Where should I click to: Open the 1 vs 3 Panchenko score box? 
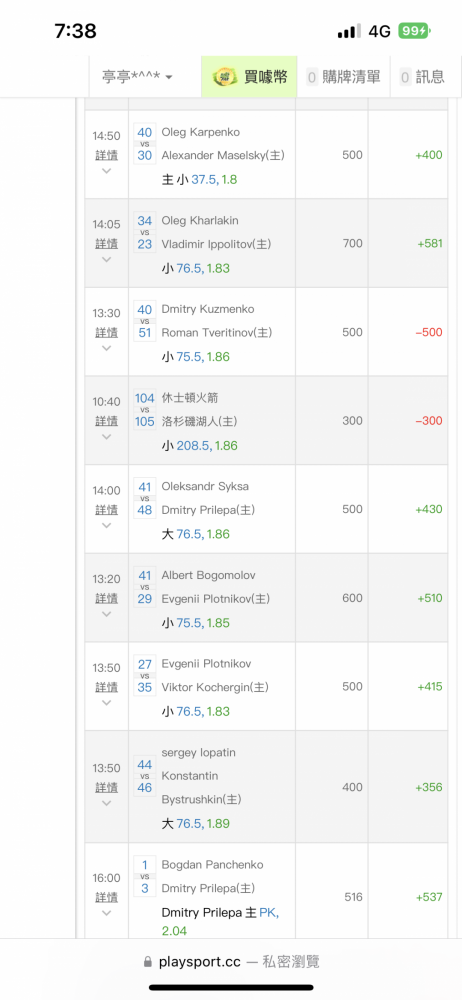[x=145, y=876]
